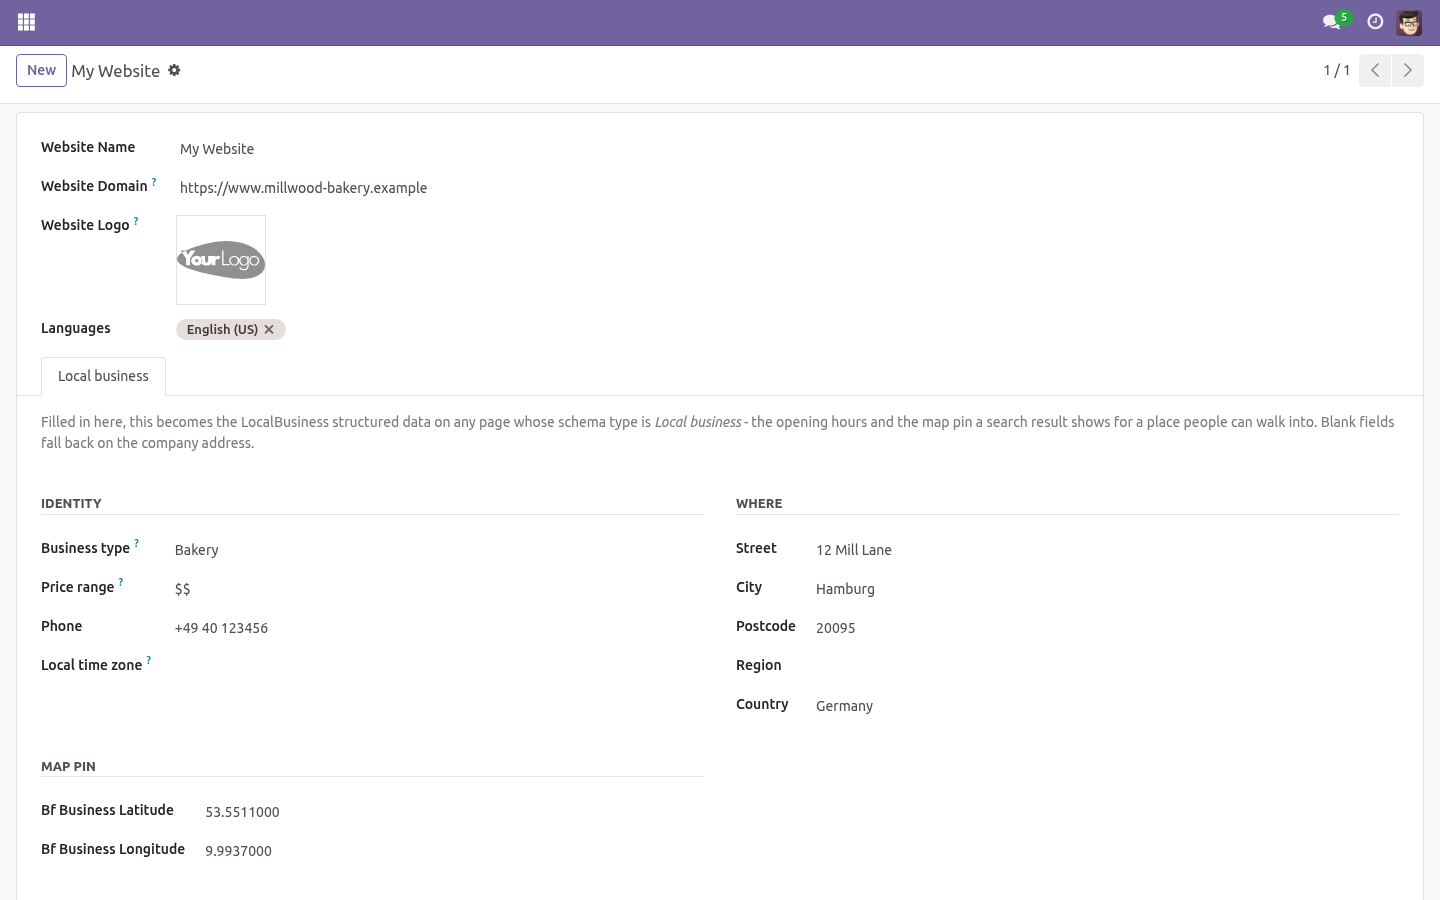Edit the Bf Business Latitude value
The width and height of the screenshot is (1440, 900).
452,812
